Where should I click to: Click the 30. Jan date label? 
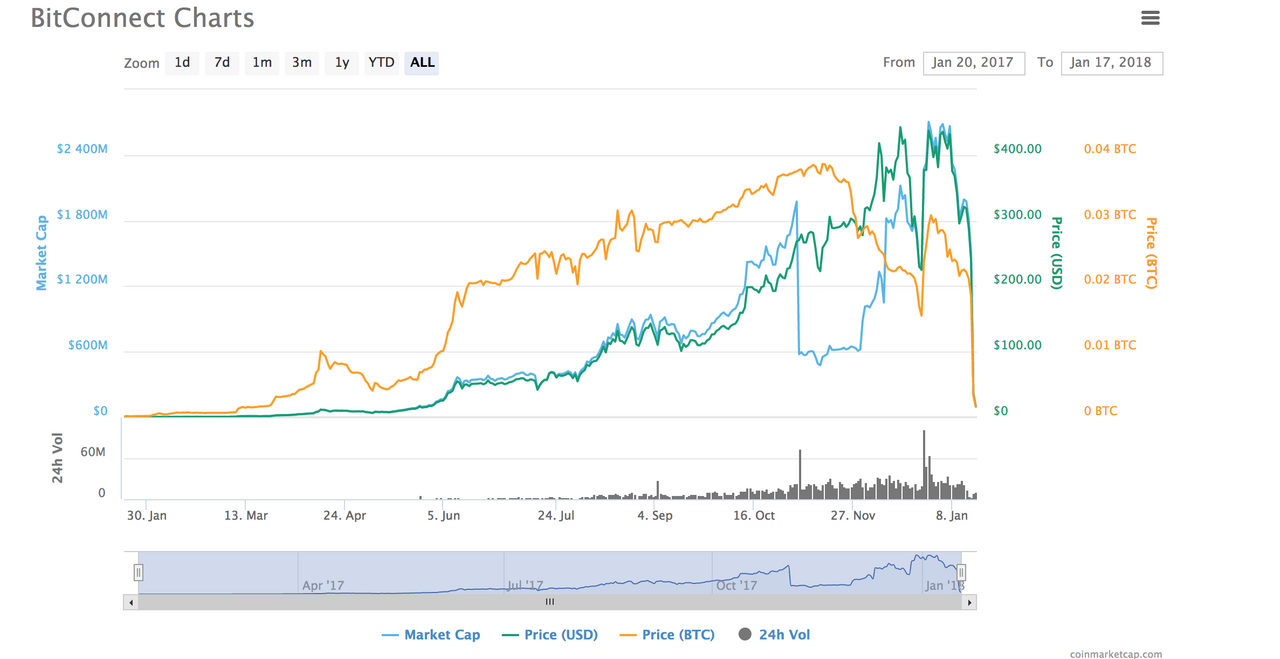coord(148,516)
